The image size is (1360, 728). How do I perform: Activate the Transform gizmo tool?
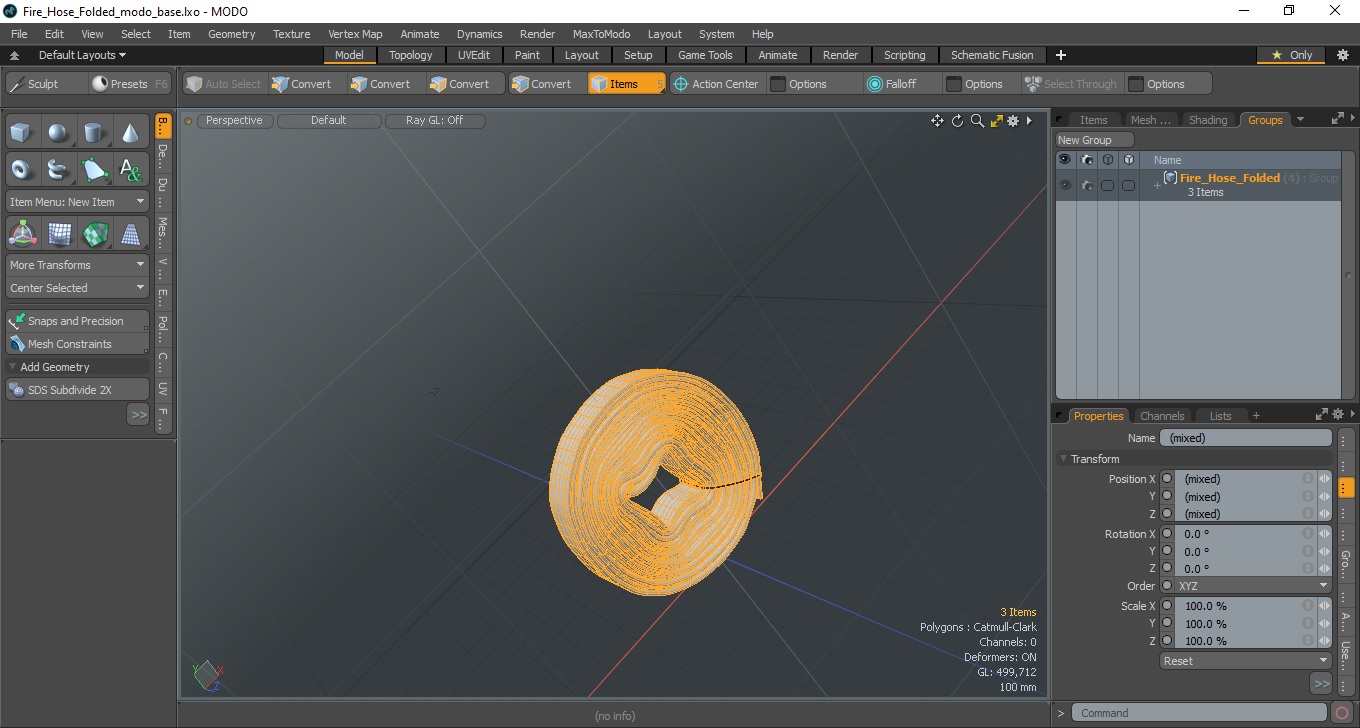22,234
